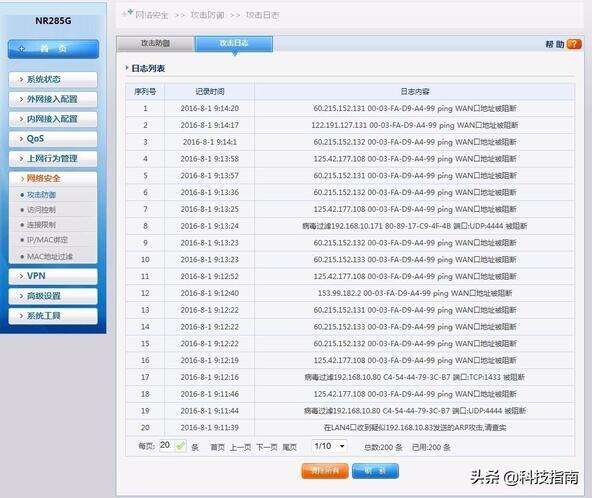Click the 记录时间 column header
The image size is (592, 498).
(210, 92)
